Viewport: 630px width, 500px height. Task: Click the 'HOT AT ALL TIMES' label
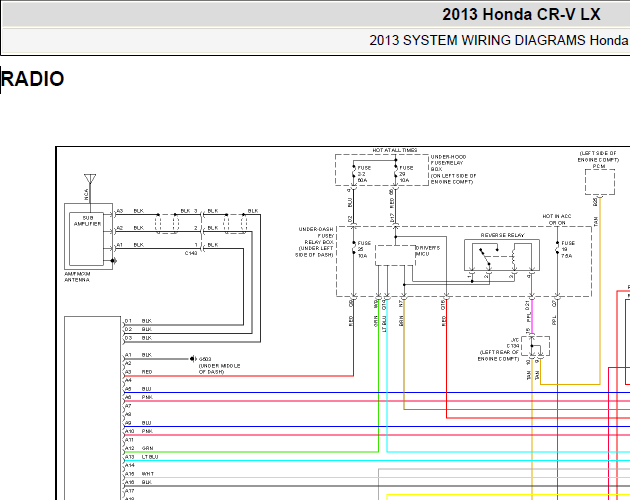[x=395, y=150]
